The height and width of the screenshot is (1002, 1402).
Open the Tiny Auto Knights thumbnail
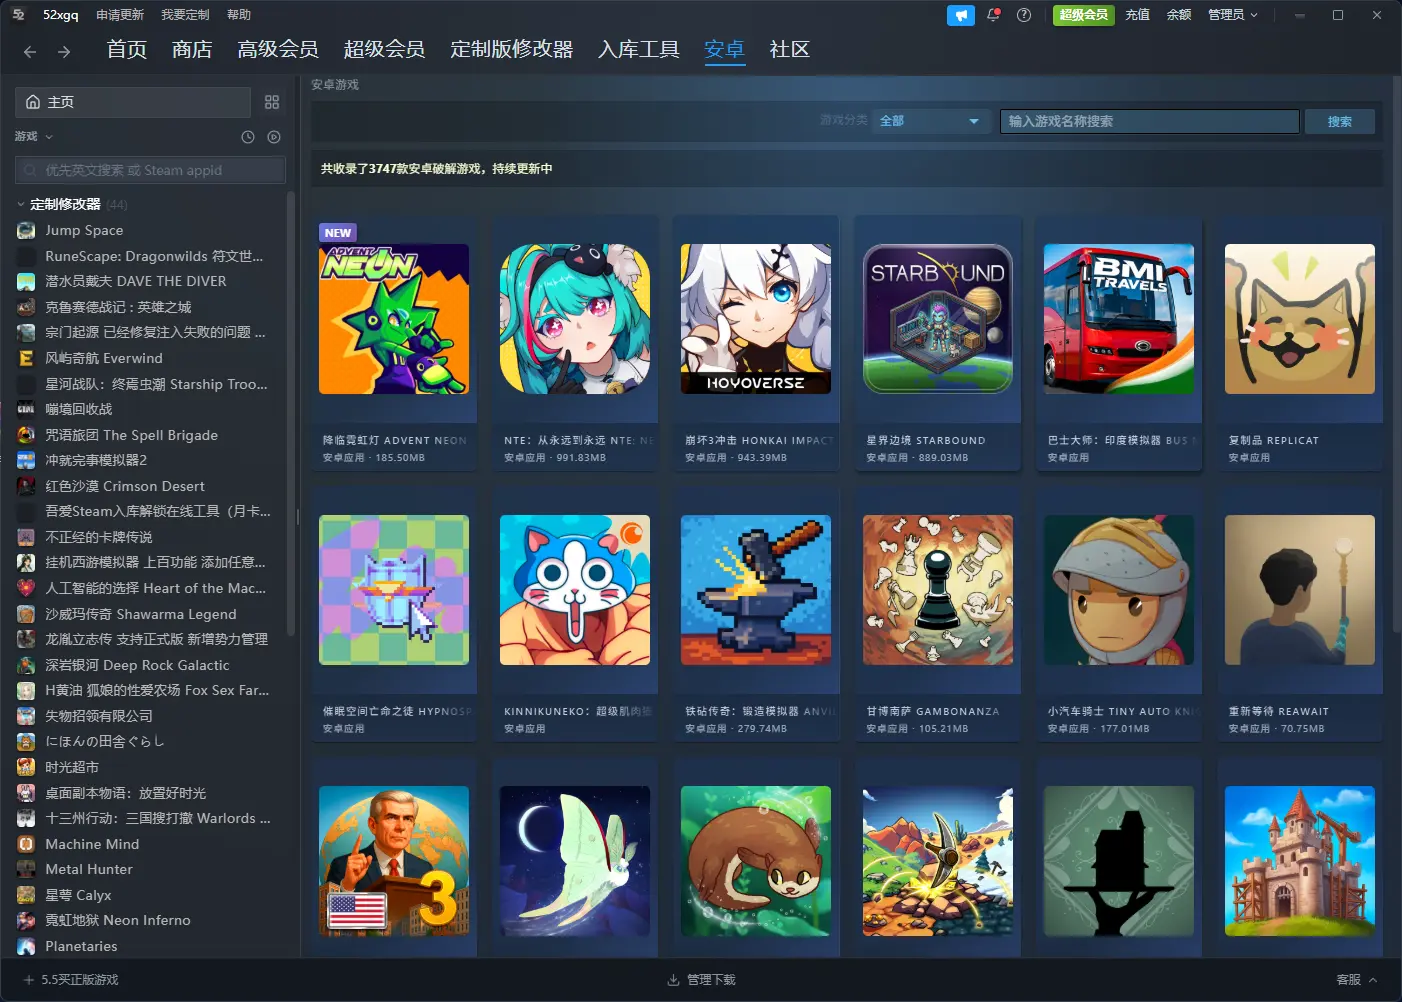[1119, 590]
